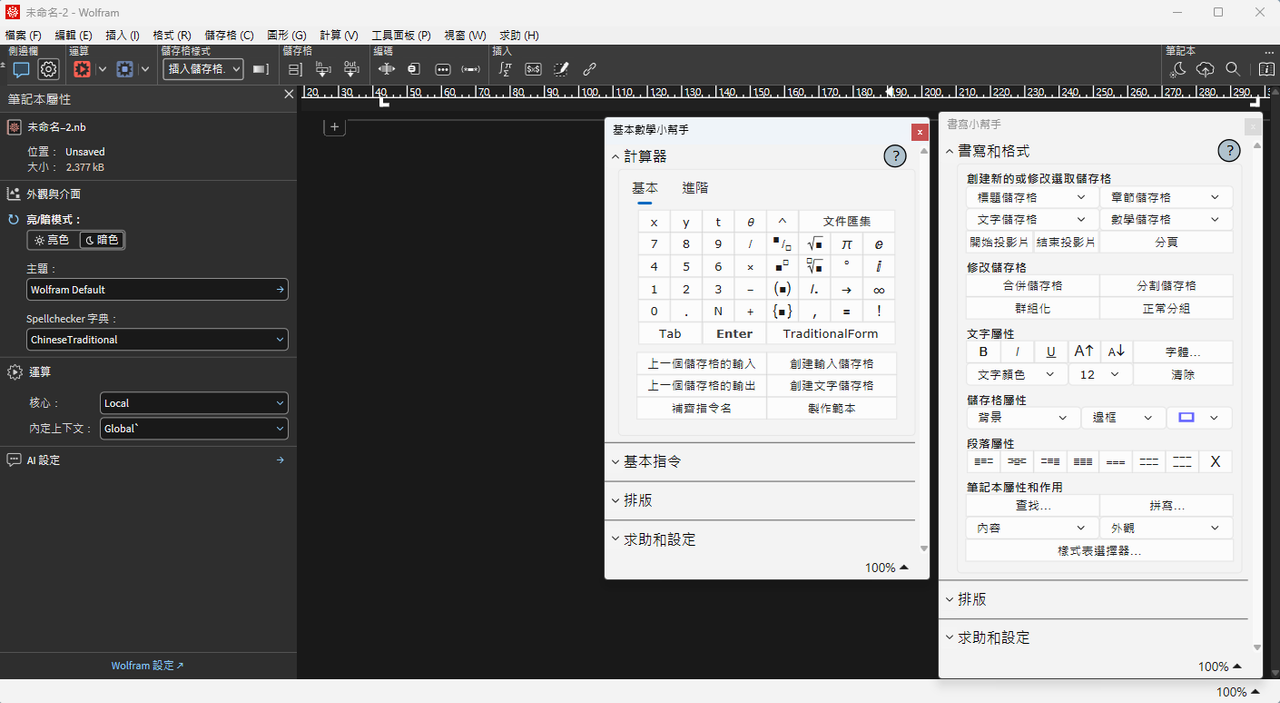Click the insert input cell 'In' icon
The image size is (1280, 703).
(323, 69)
